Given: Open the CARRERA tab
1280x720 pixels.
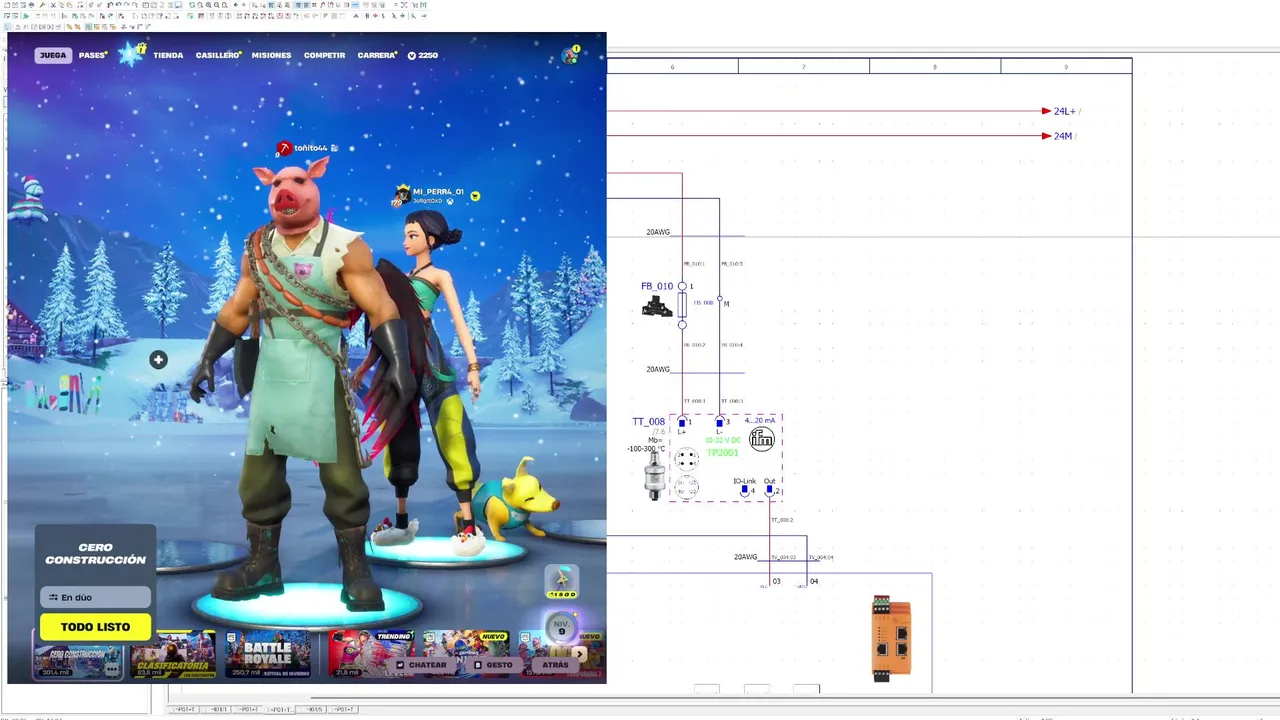Looking at the screenshot, I should [x=377, y=55].
